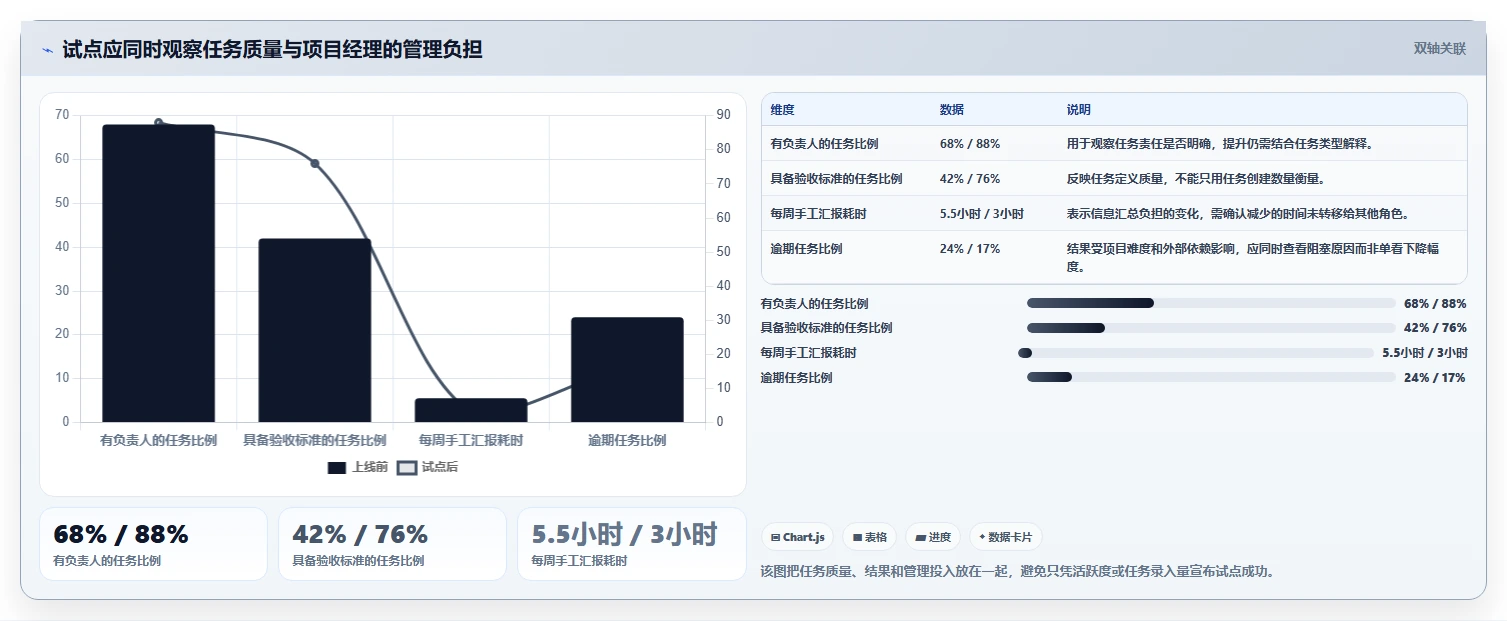This screenshot has width=1507, height=621.
Task: Select table cell 逾期任务比例
Action: (x=806, y=249)
